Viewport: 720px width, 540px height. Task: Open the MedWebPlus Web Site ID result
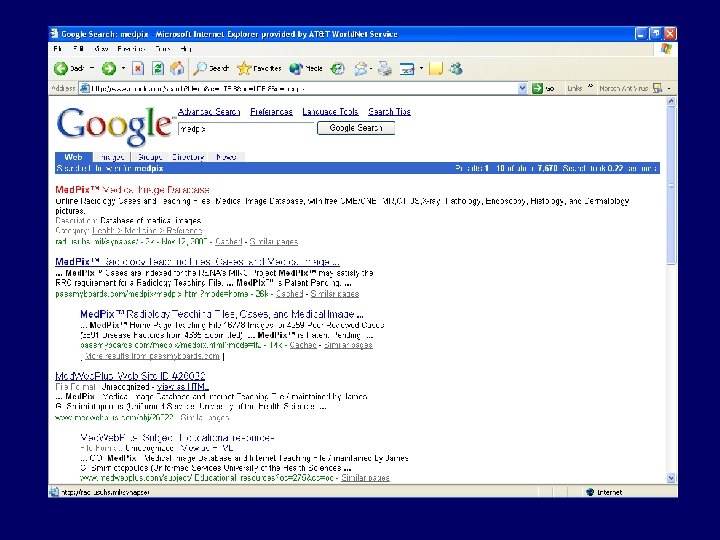coord(130,376)
